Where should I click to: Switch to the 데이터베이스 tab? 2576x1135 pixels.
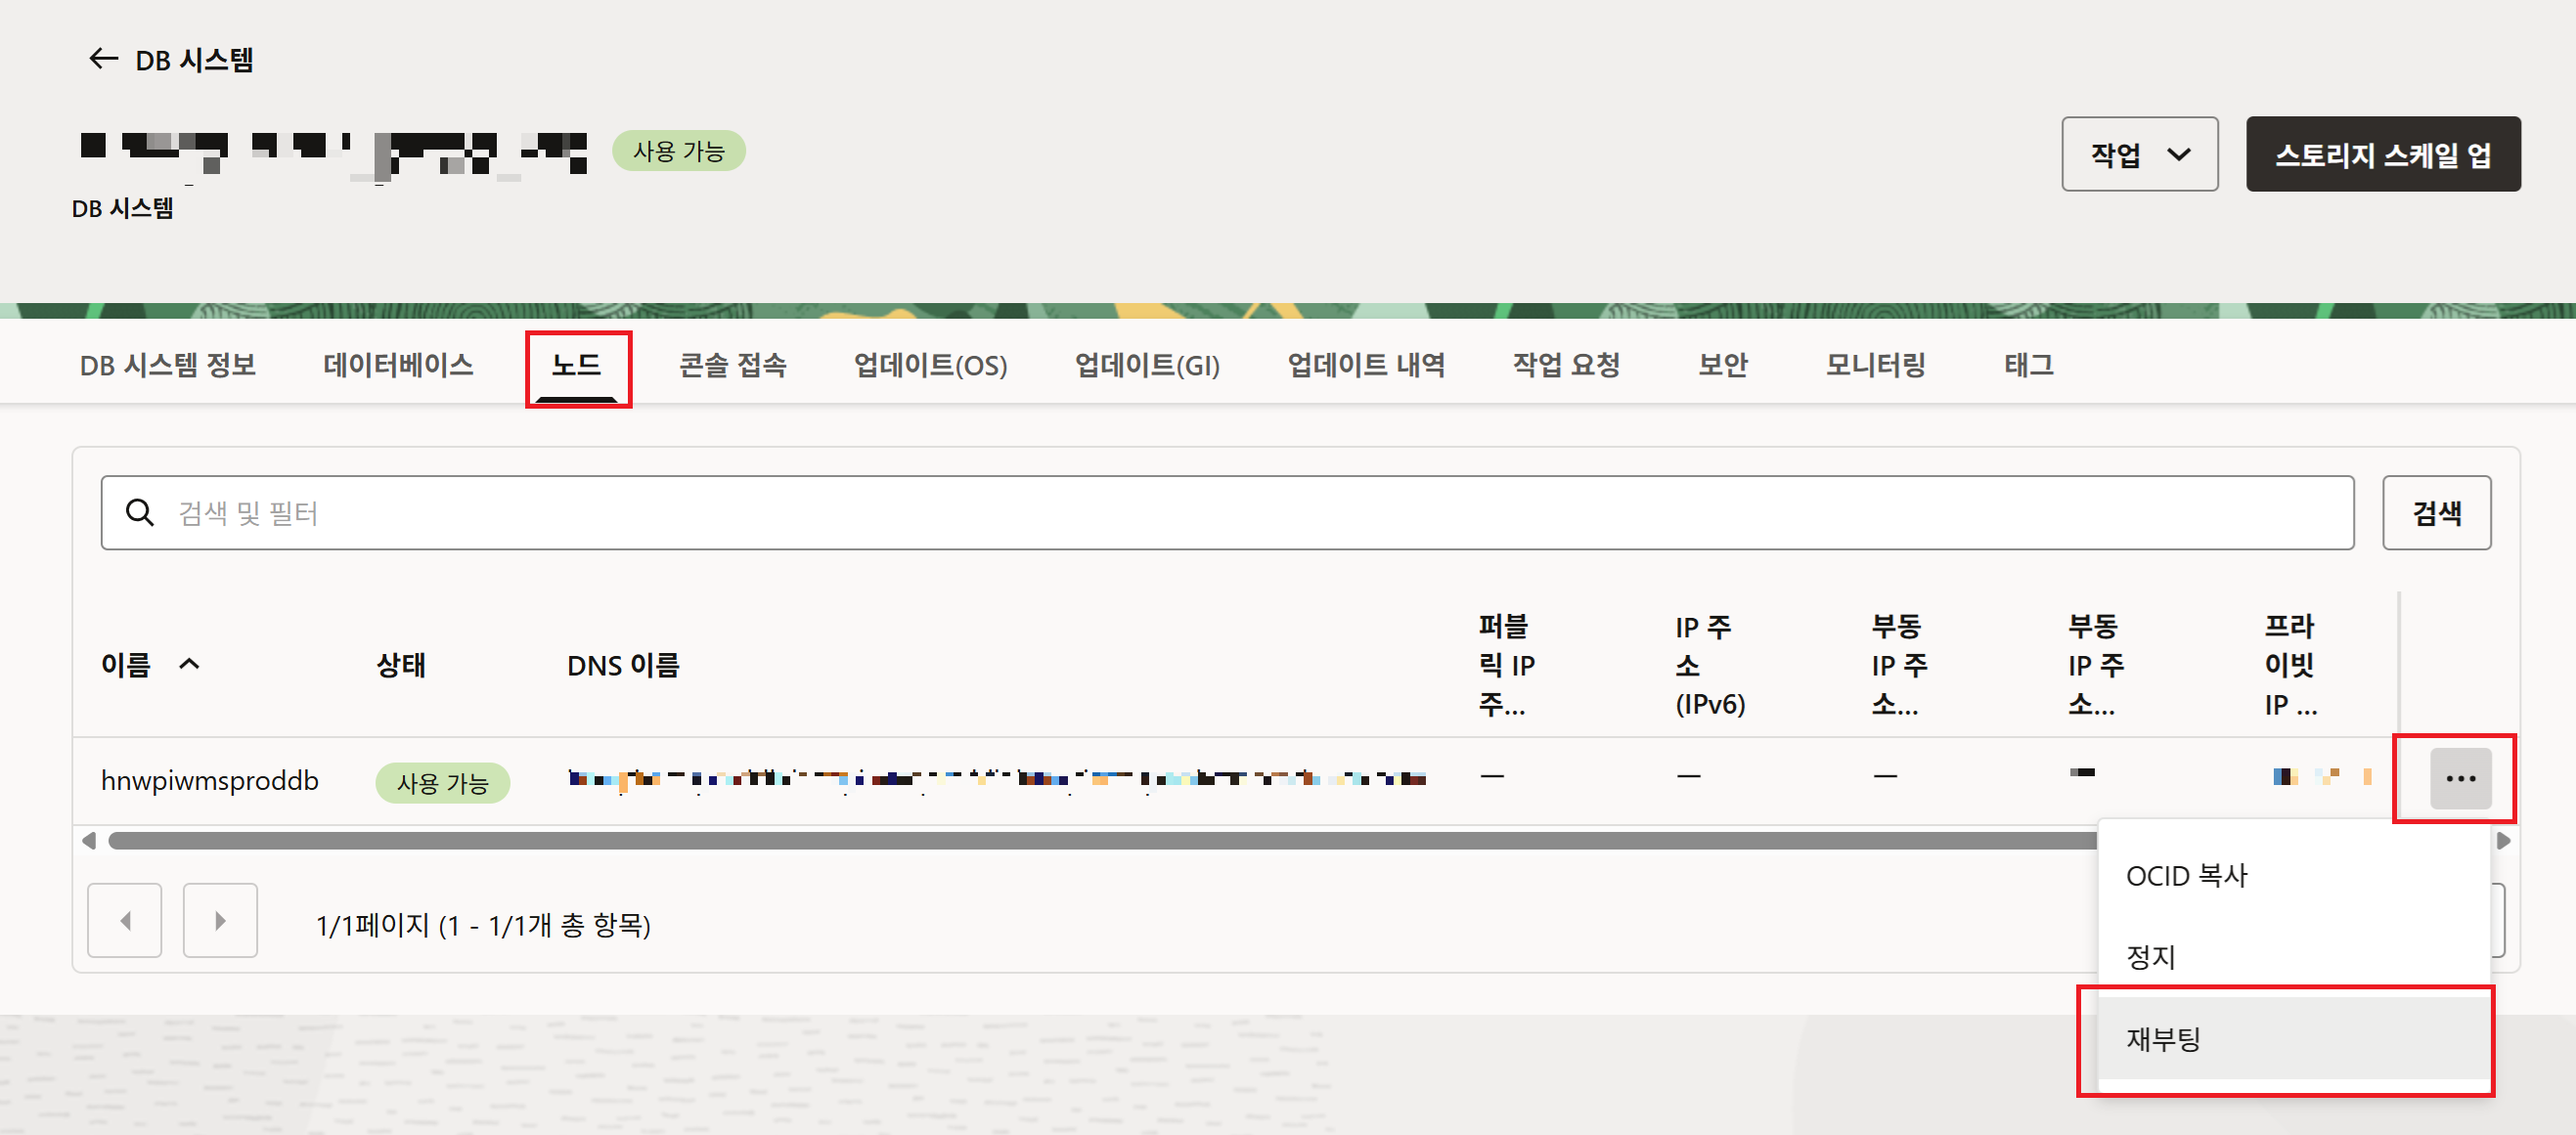click(x=398, y=365)
